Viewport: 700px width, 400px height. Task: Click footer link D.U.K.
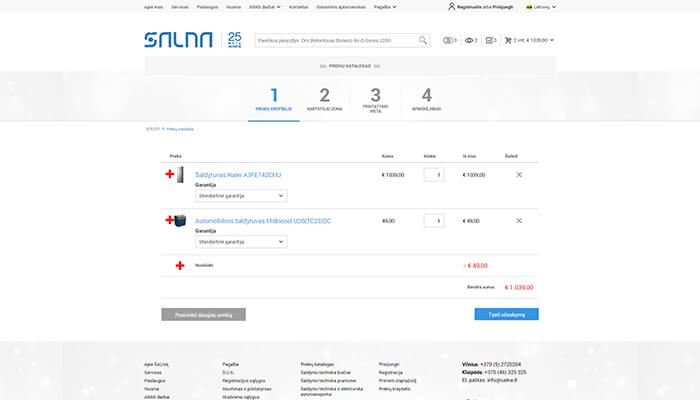coord(228,373)
